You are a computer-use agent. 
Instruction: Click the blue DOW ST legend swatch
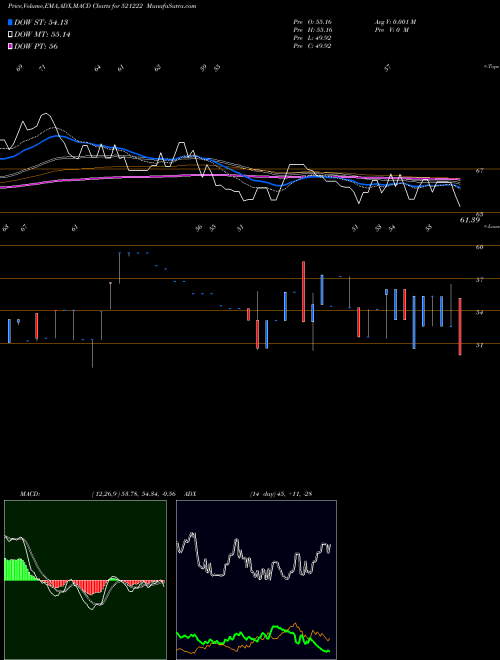point(10,22)
